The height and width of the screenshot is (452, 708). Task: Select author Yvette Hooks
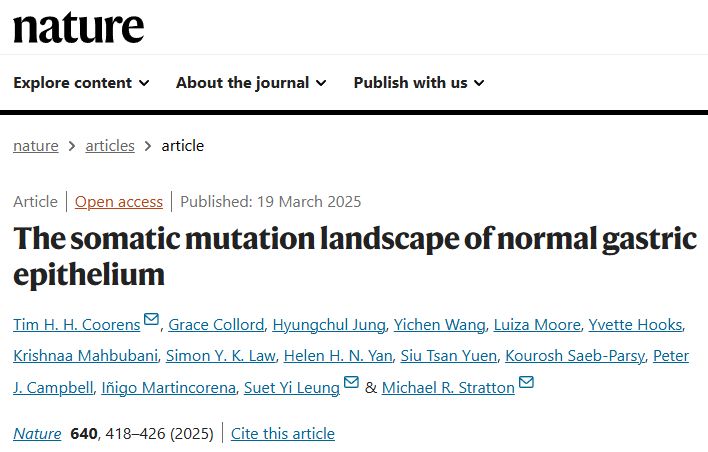click(x=635, y=325)
